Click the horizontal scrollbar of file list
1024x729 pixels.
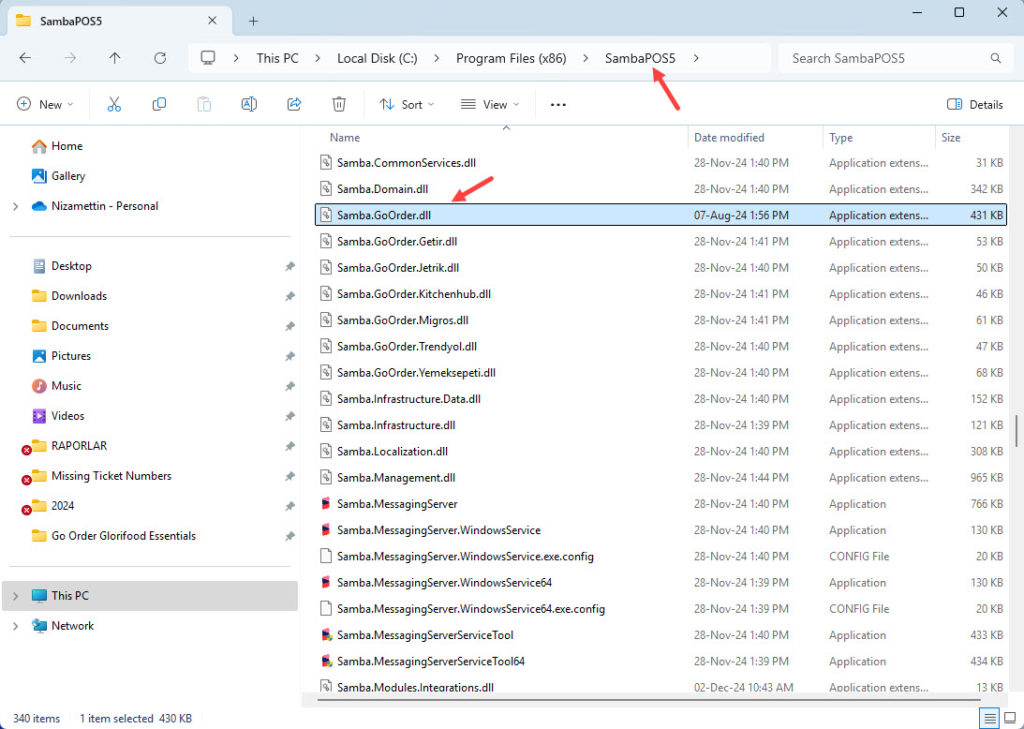tap(647, 700)
